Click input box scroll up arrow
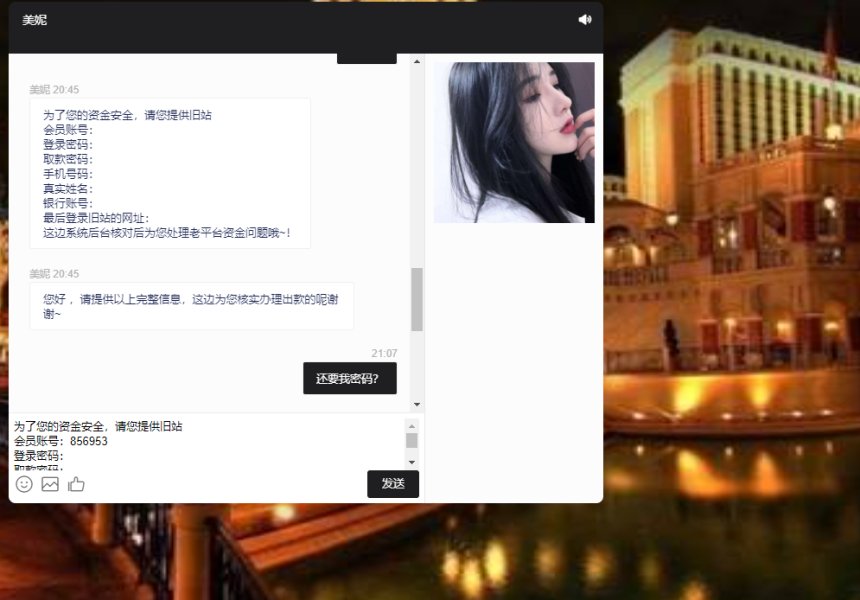This screenshot has height=600, width=860. point(412,426)
